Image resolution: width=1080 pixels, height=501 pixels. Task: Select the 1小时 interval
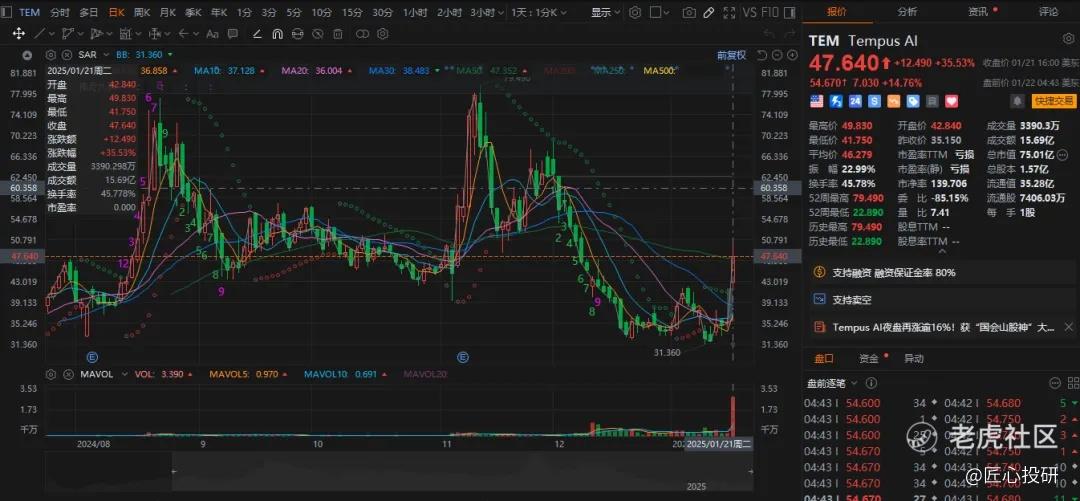[415, 12]
